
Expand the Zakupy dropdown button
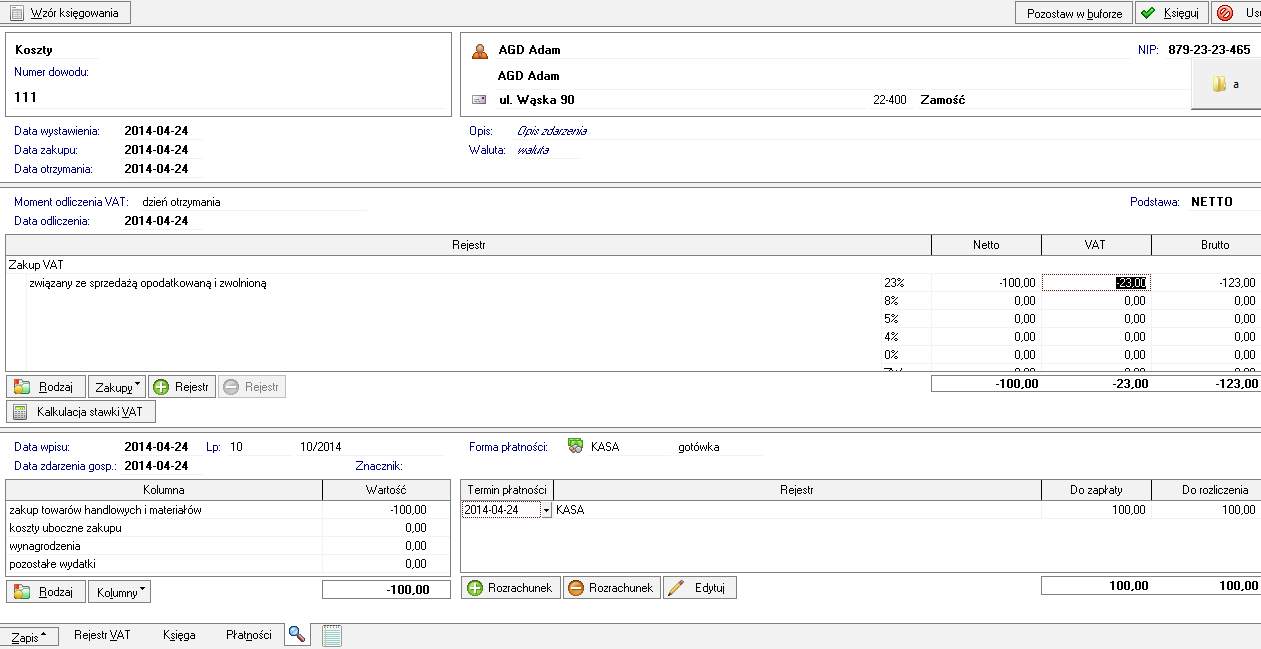pyautogui.click(x=117, y=387)
